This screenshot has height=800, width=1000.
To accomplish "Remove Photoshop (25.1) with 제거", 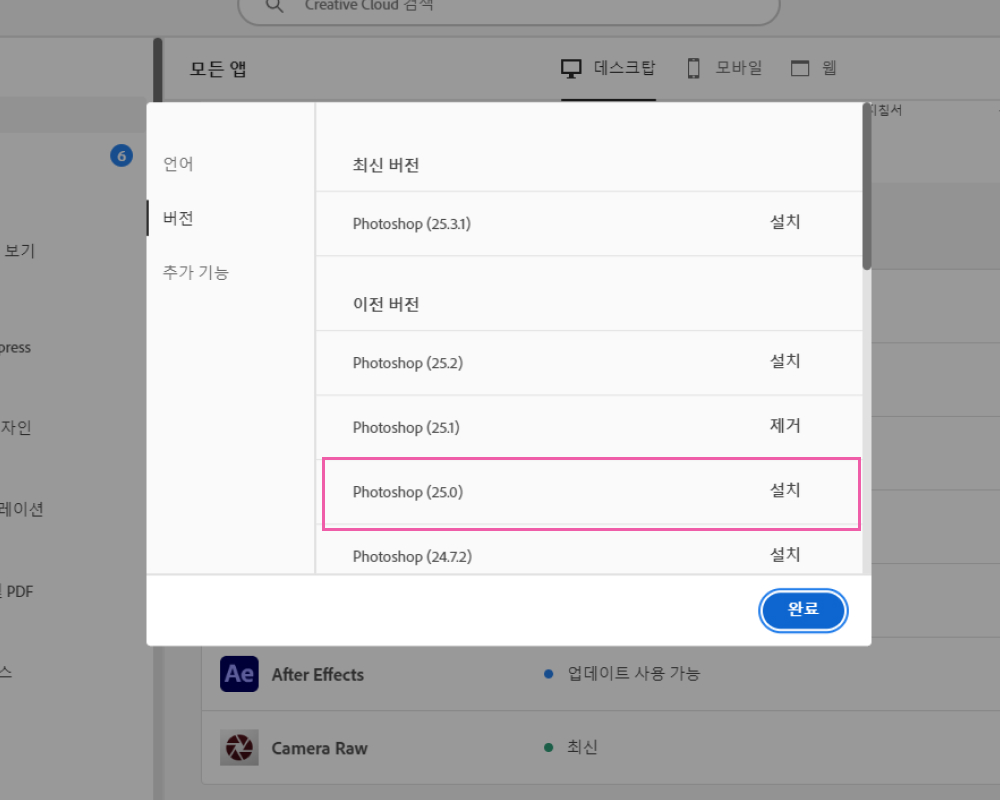I will coord(785,426).
